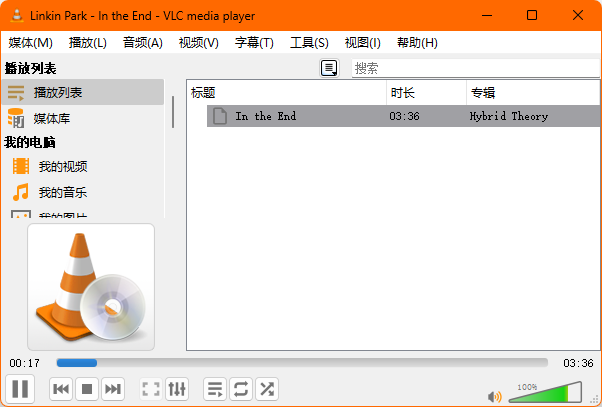This screenshot has width=602, height=407.
Task: Click the film strip videos icon
Action: (21, 166)
